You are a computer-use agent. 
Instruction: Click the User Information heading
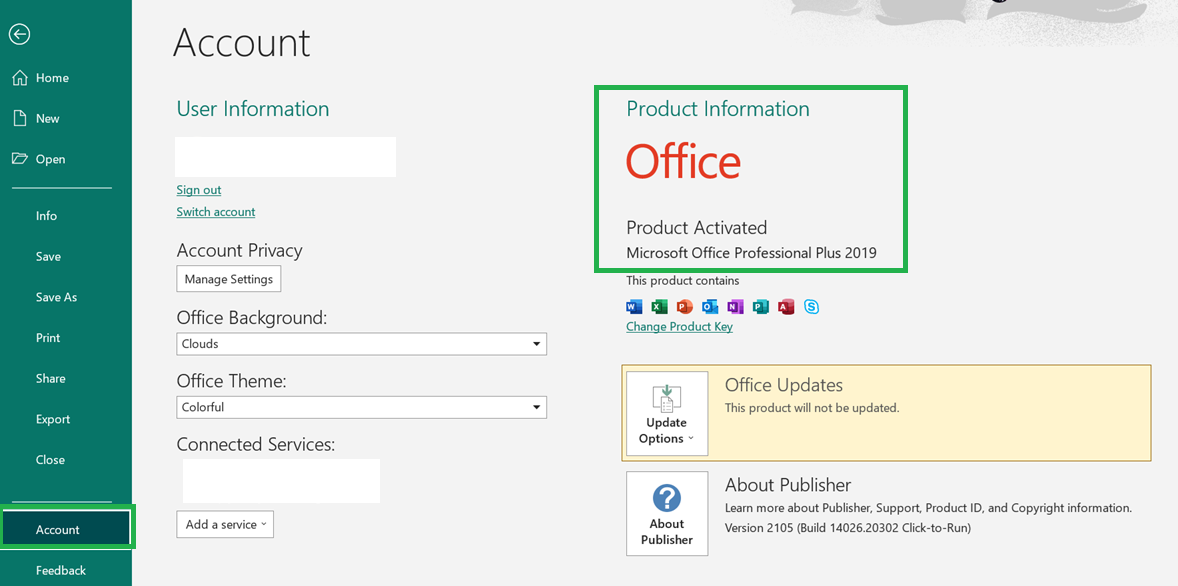(x=253, y=109)
